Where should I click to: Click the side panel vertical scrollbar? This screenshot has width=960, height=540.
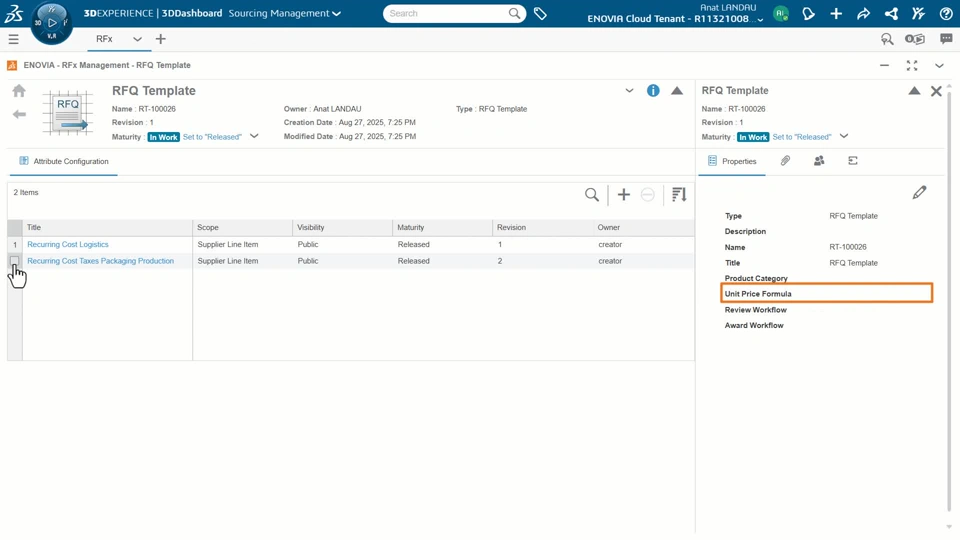pyautogui.click(x=949, y=300)
